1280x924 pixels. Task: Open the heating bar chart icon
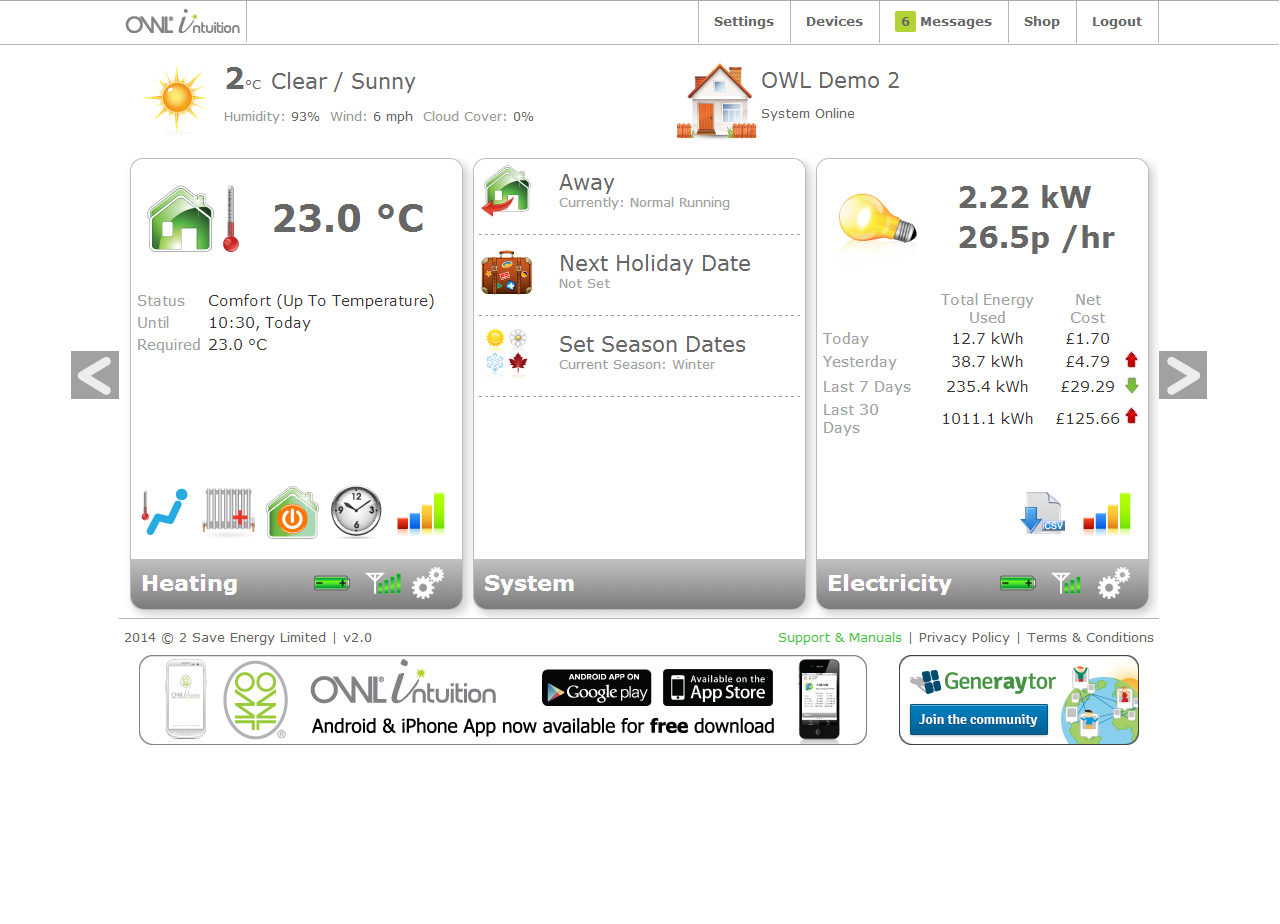coord(420,512)
